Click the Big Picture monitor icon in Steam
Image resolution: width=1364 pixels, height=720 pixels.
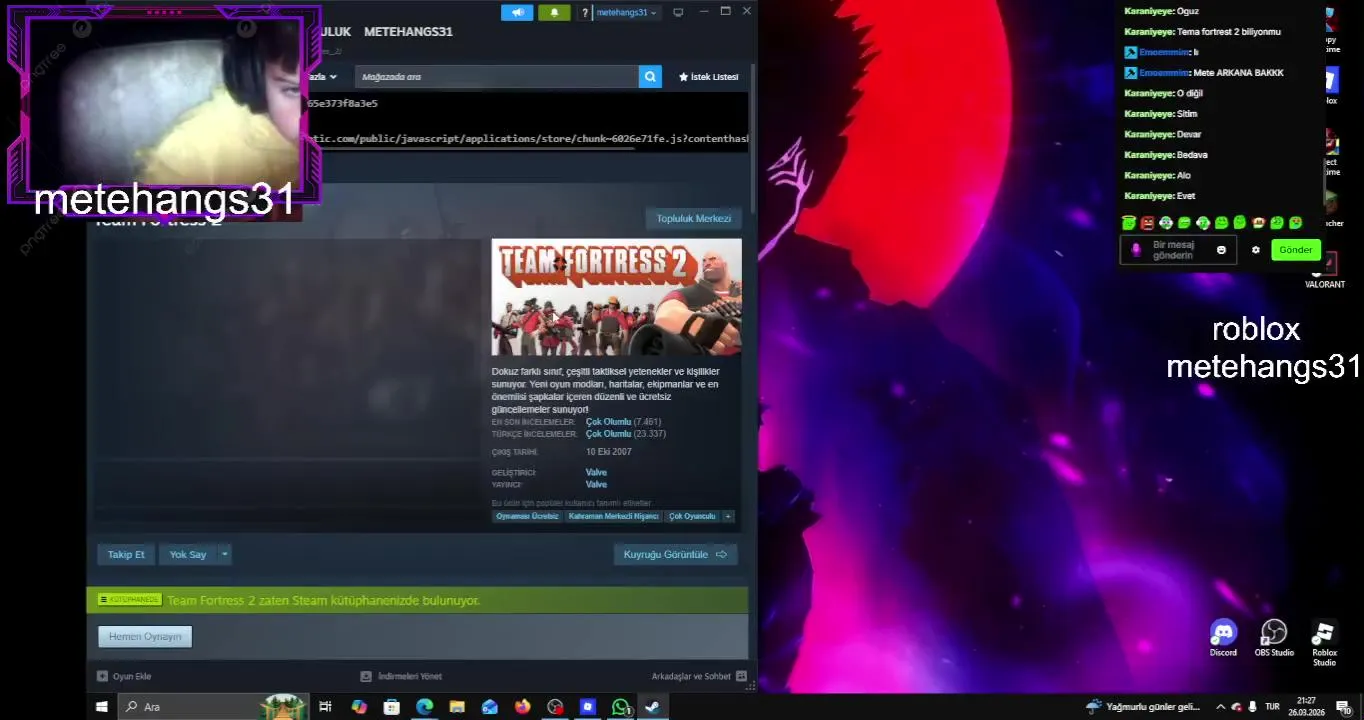tap(678, 12)
